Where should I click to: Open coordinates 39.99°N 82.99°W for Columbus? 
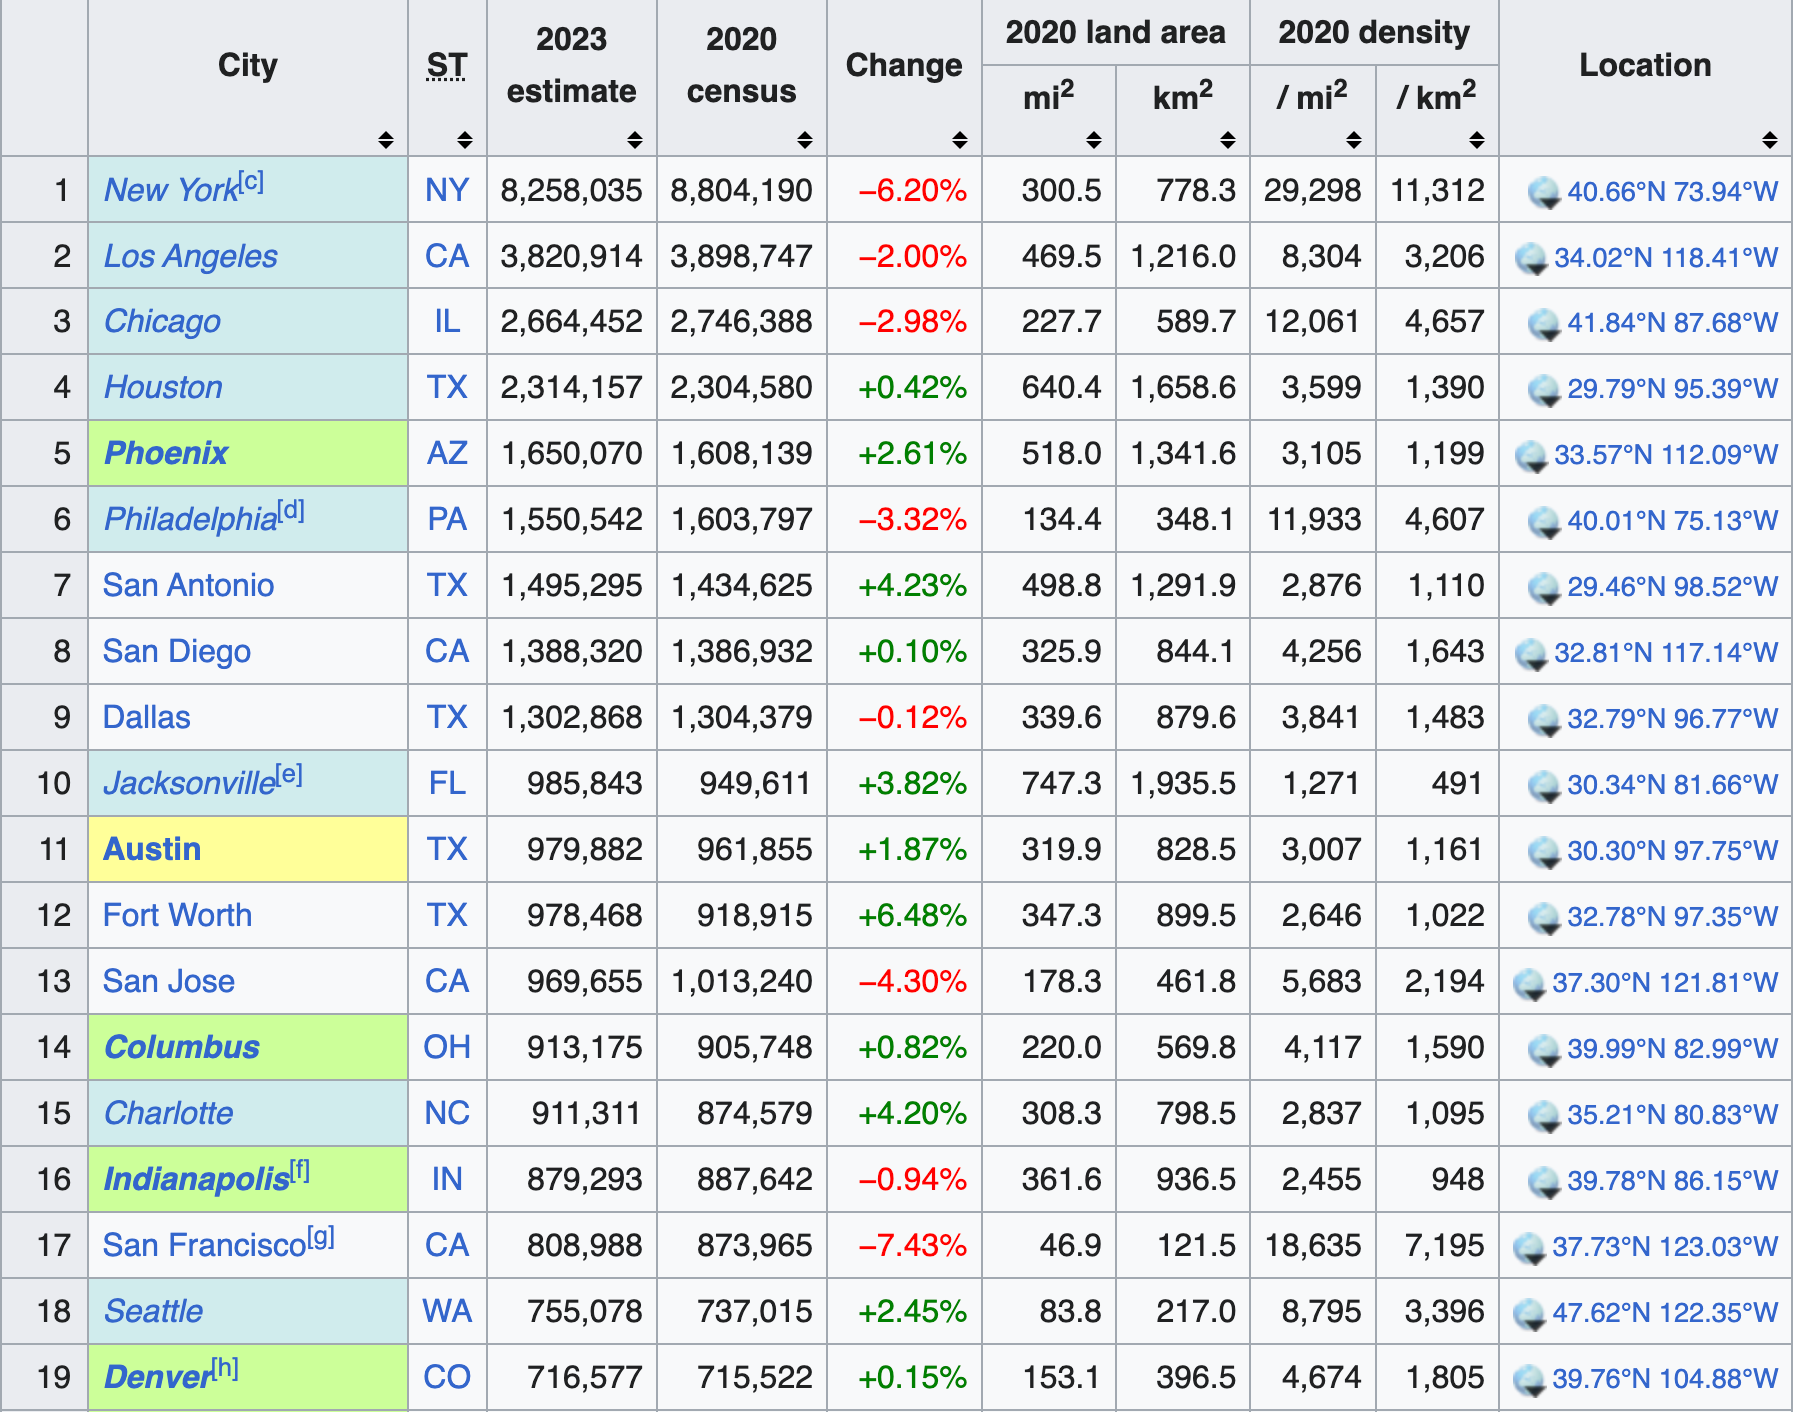(x=1672, y=1049)
